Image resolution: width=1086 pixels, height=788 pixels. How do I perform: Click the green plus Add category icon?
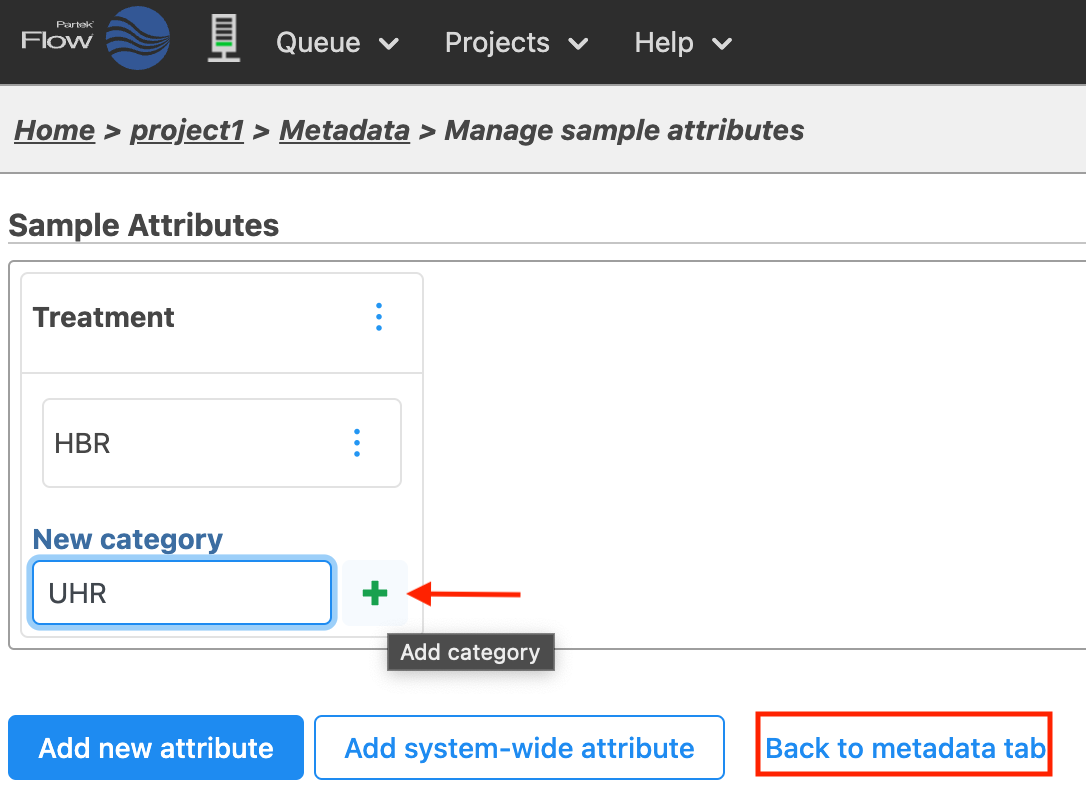point(375,594)
